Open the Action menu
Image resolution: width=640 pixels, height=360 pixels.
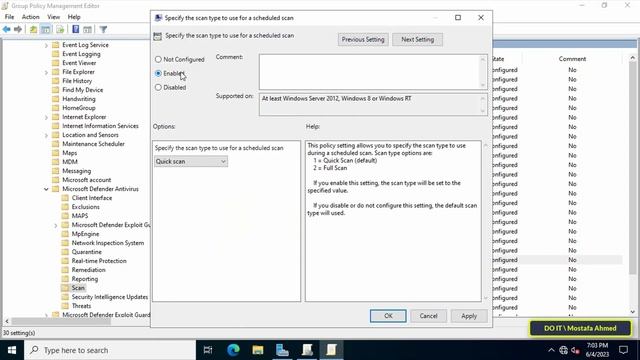point(31,17)
